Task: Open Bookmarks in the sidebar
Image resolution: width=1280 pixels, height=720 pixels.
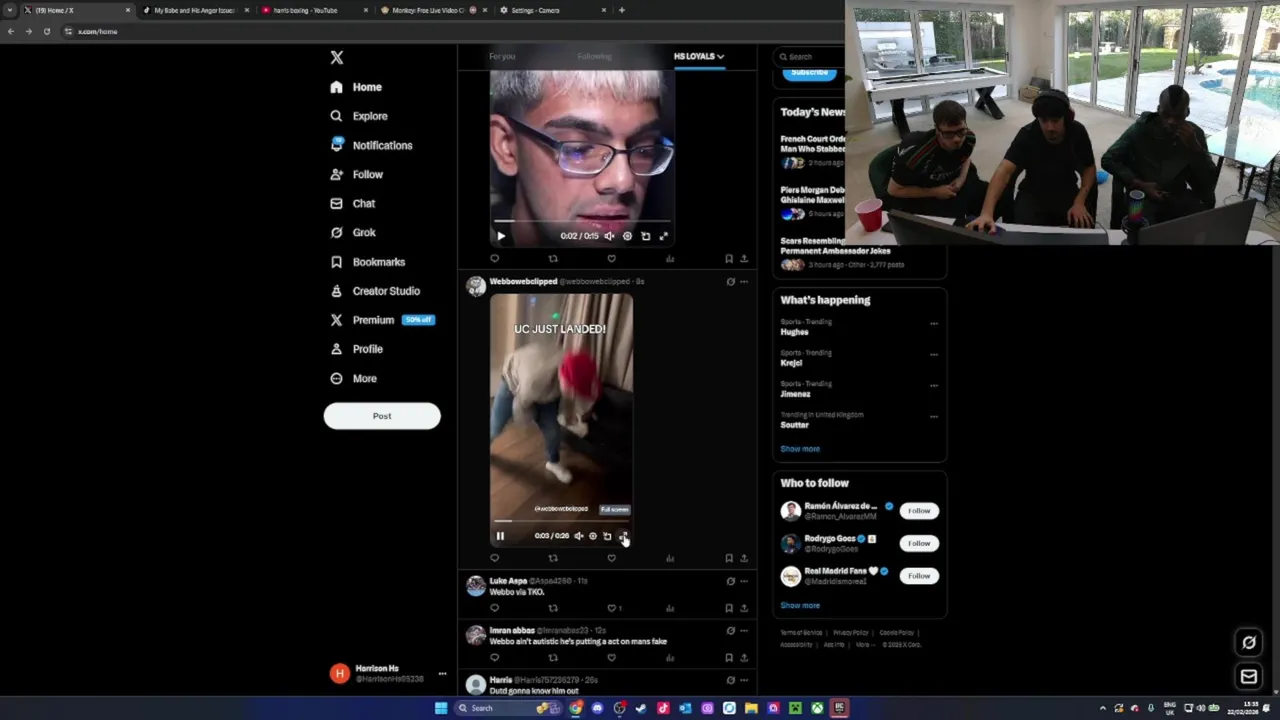Action: [x=367, y=262]
